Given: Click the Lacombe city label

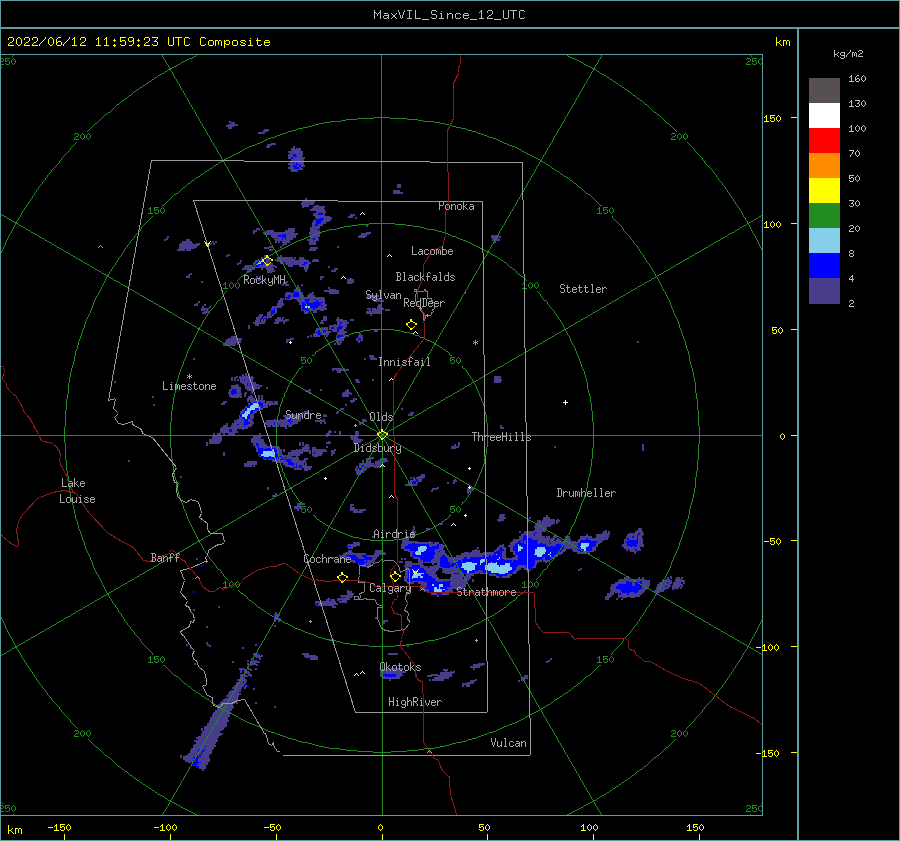Looking at the screenshot, I should pyautogui.click(x=432, y=251).
